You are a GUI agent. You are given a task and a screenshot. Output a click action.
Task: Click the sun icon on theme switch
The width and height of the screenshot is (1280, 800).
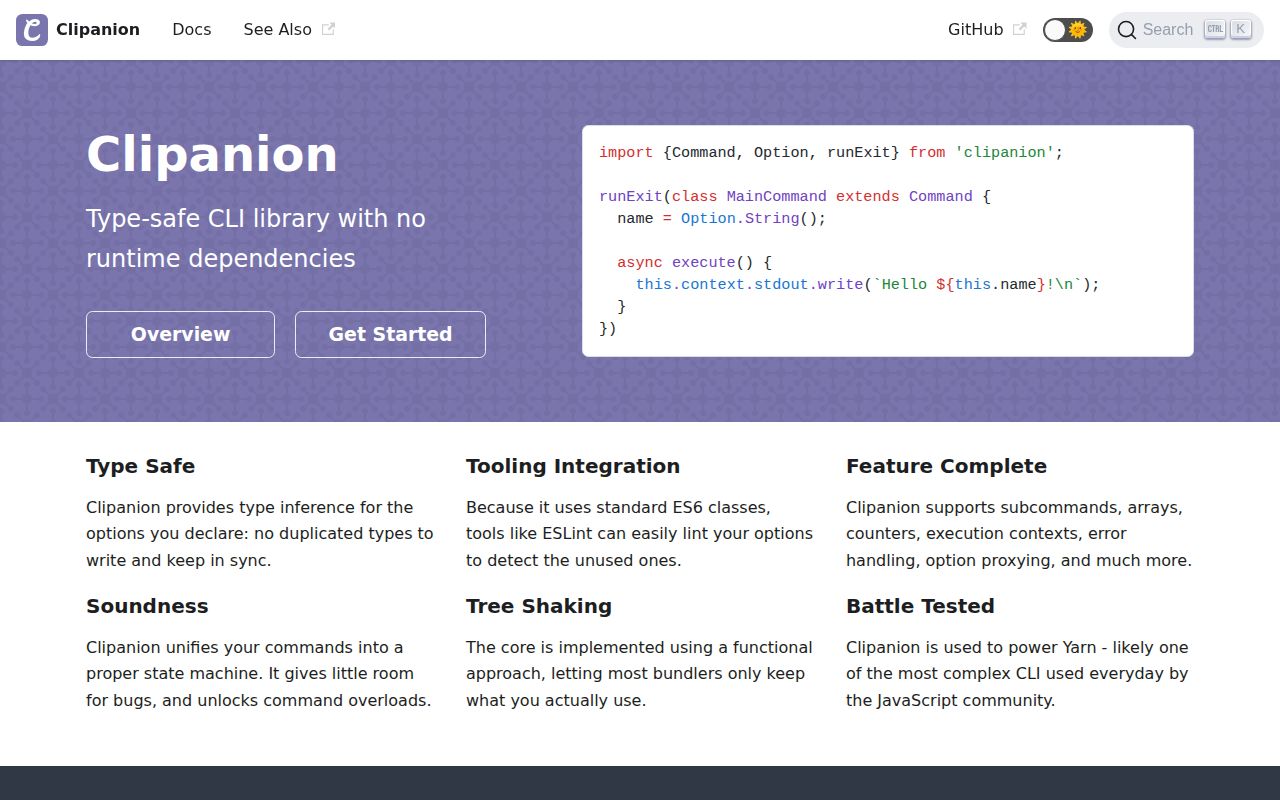click(x=1078, y=30)
